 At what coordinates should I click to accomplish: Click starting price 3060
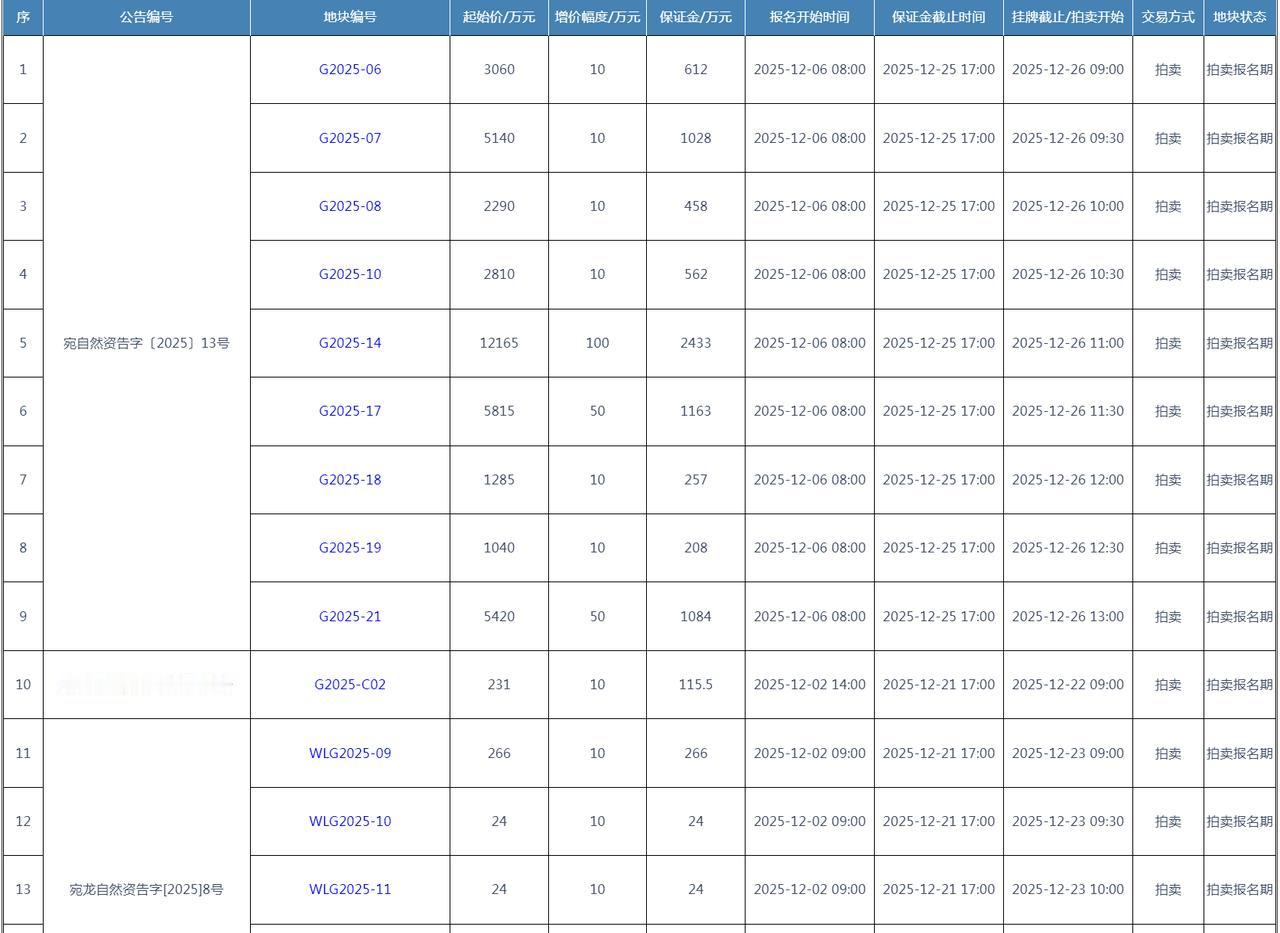(499, 69)
